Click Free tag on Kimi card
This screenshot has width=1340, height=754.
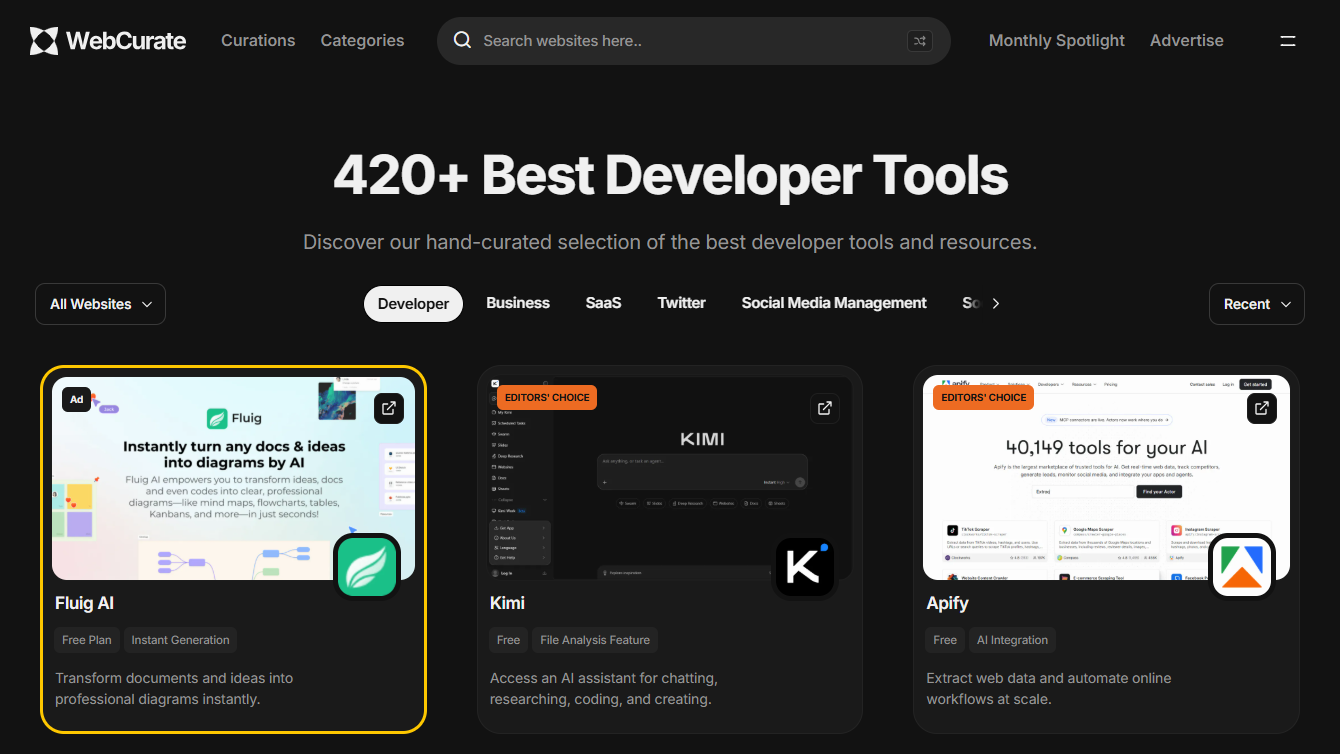point(509,640)
